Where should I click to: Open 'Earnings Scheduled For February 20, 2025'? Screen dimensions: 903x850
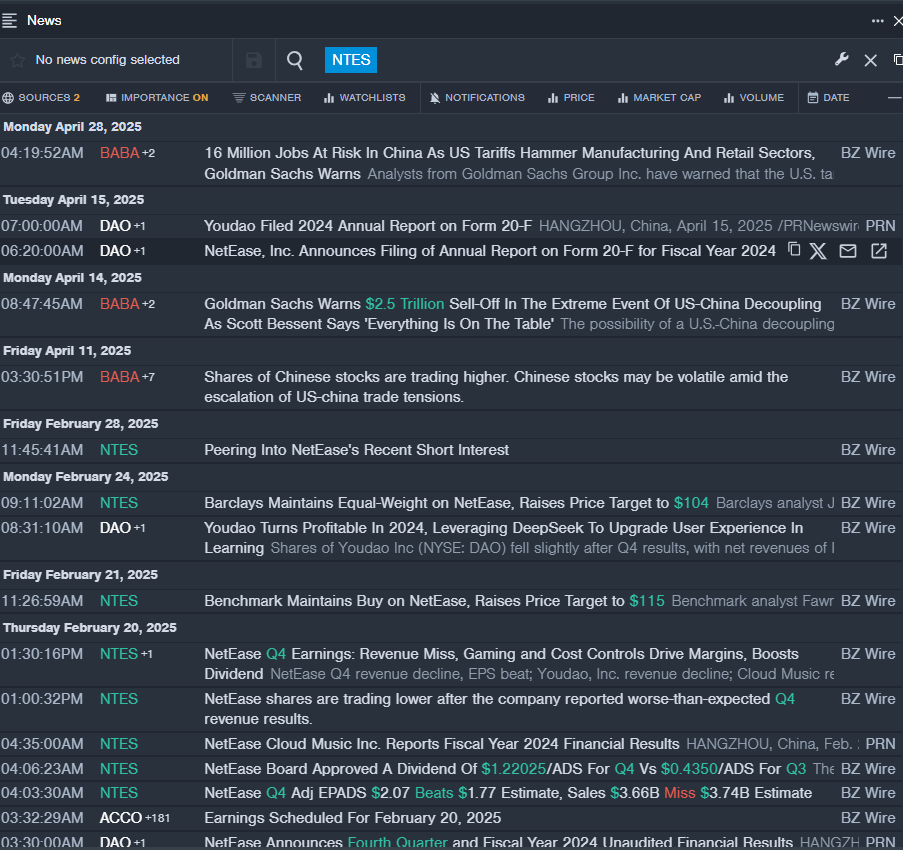click(352, 818)
